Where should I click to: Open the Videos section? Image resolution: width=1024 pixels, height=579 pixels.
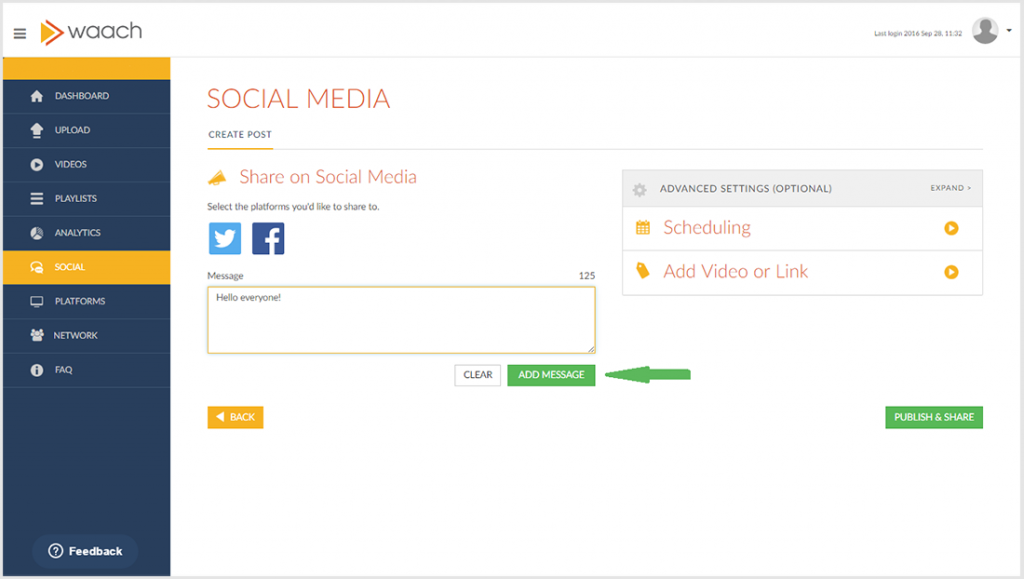[x=86, y=164]
